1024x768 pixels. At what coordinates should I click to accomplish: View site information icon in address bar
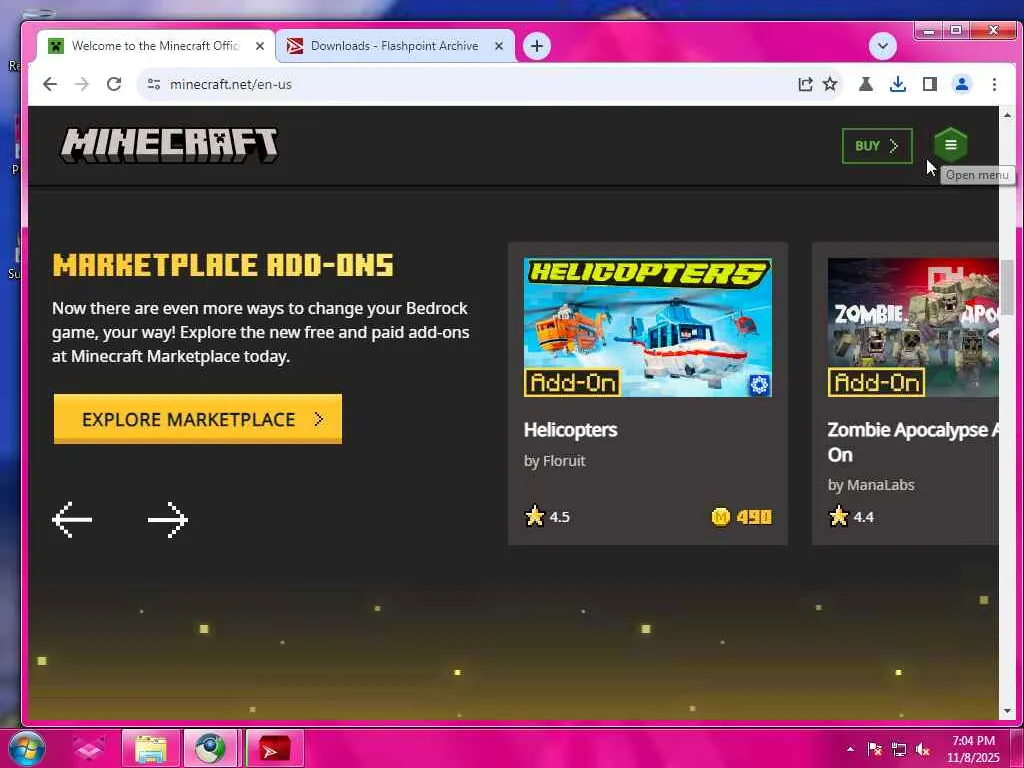pyautogui.click(x=153, y=84)
